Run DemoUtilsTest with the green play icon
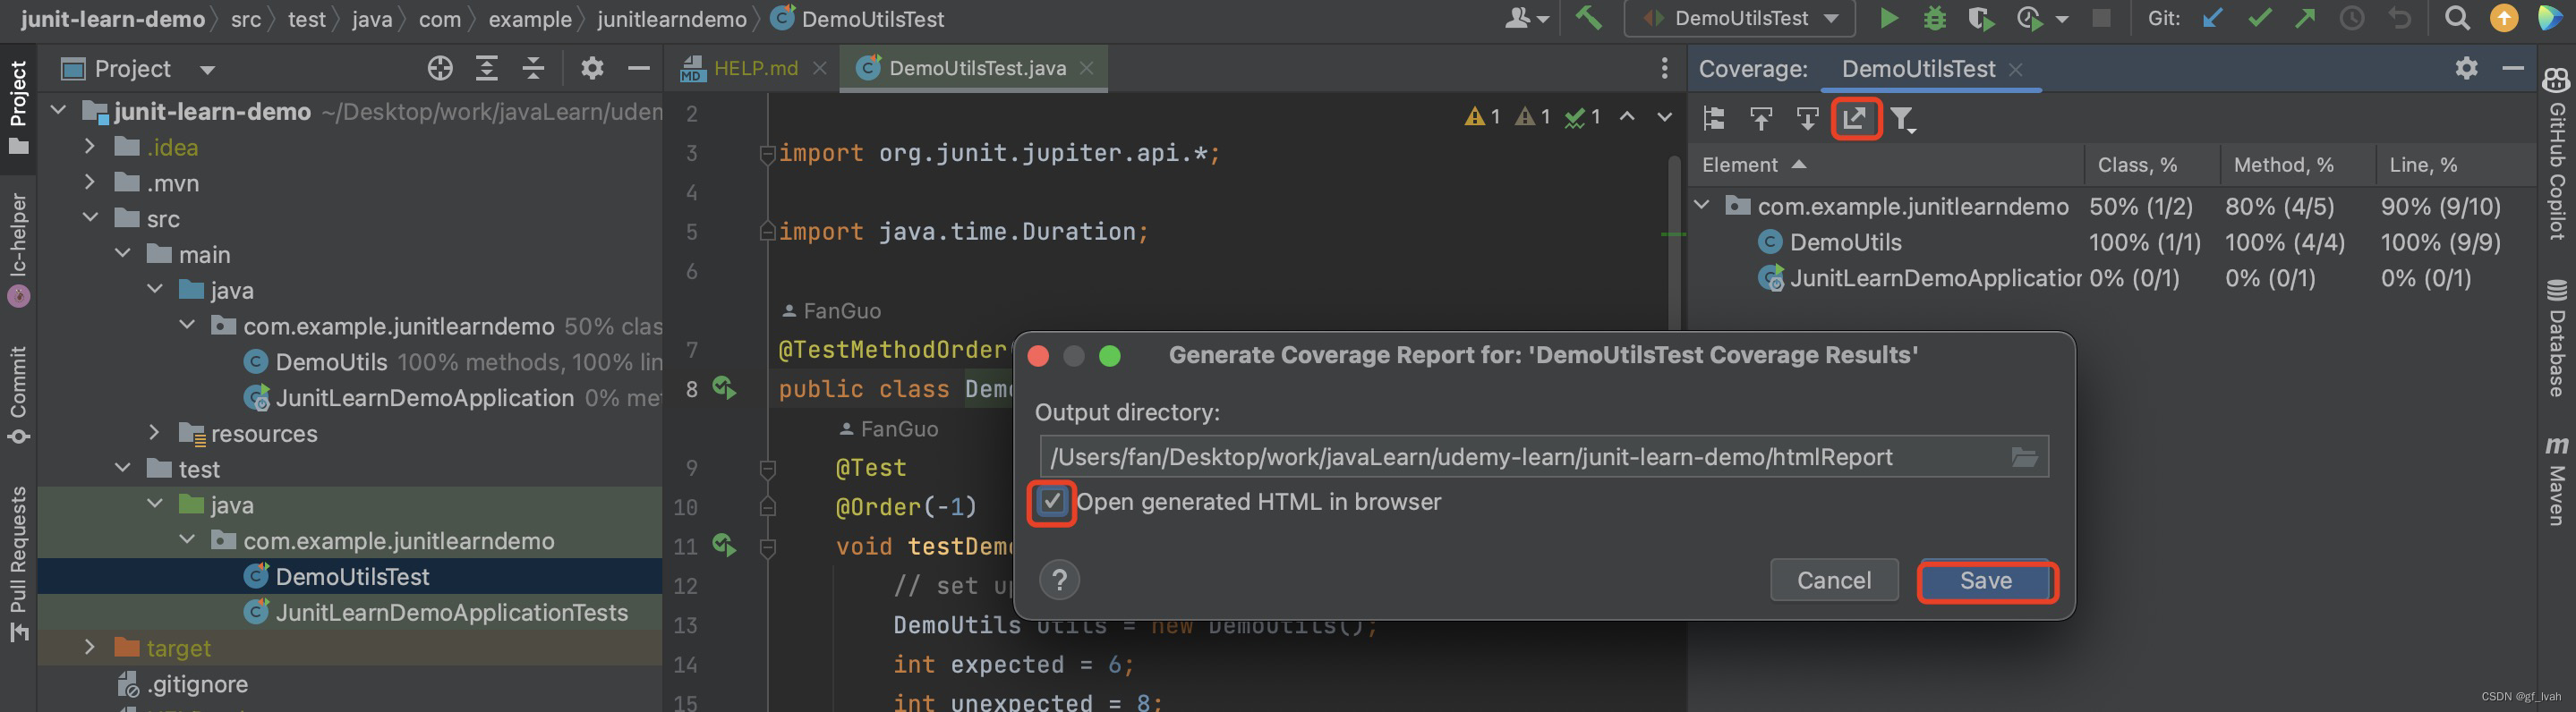This screenshot has width=2576, height=712. (x=1888, y=19)
